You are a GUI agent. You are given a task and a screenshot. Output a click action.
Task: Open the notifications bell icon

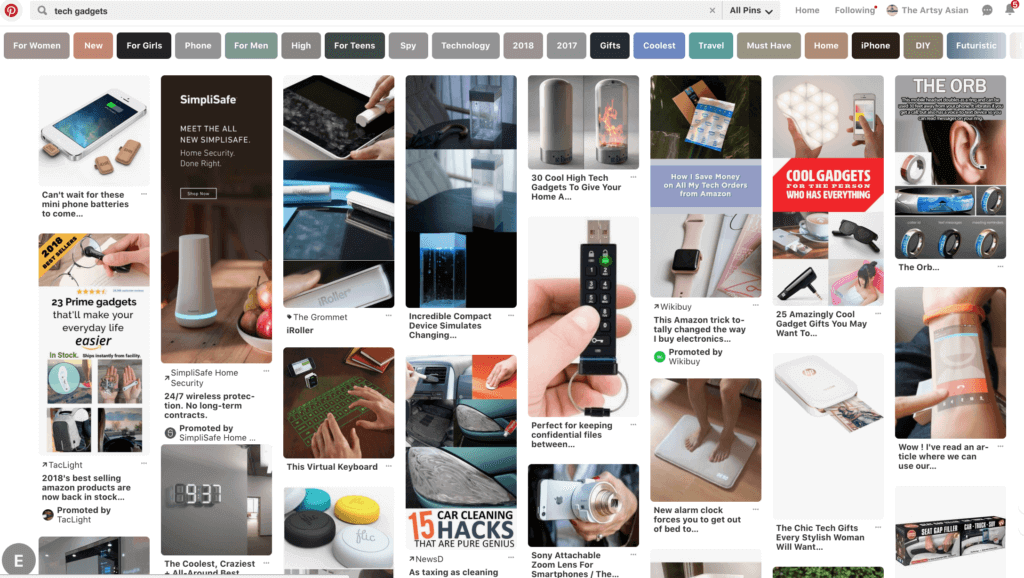(1010, 10)
